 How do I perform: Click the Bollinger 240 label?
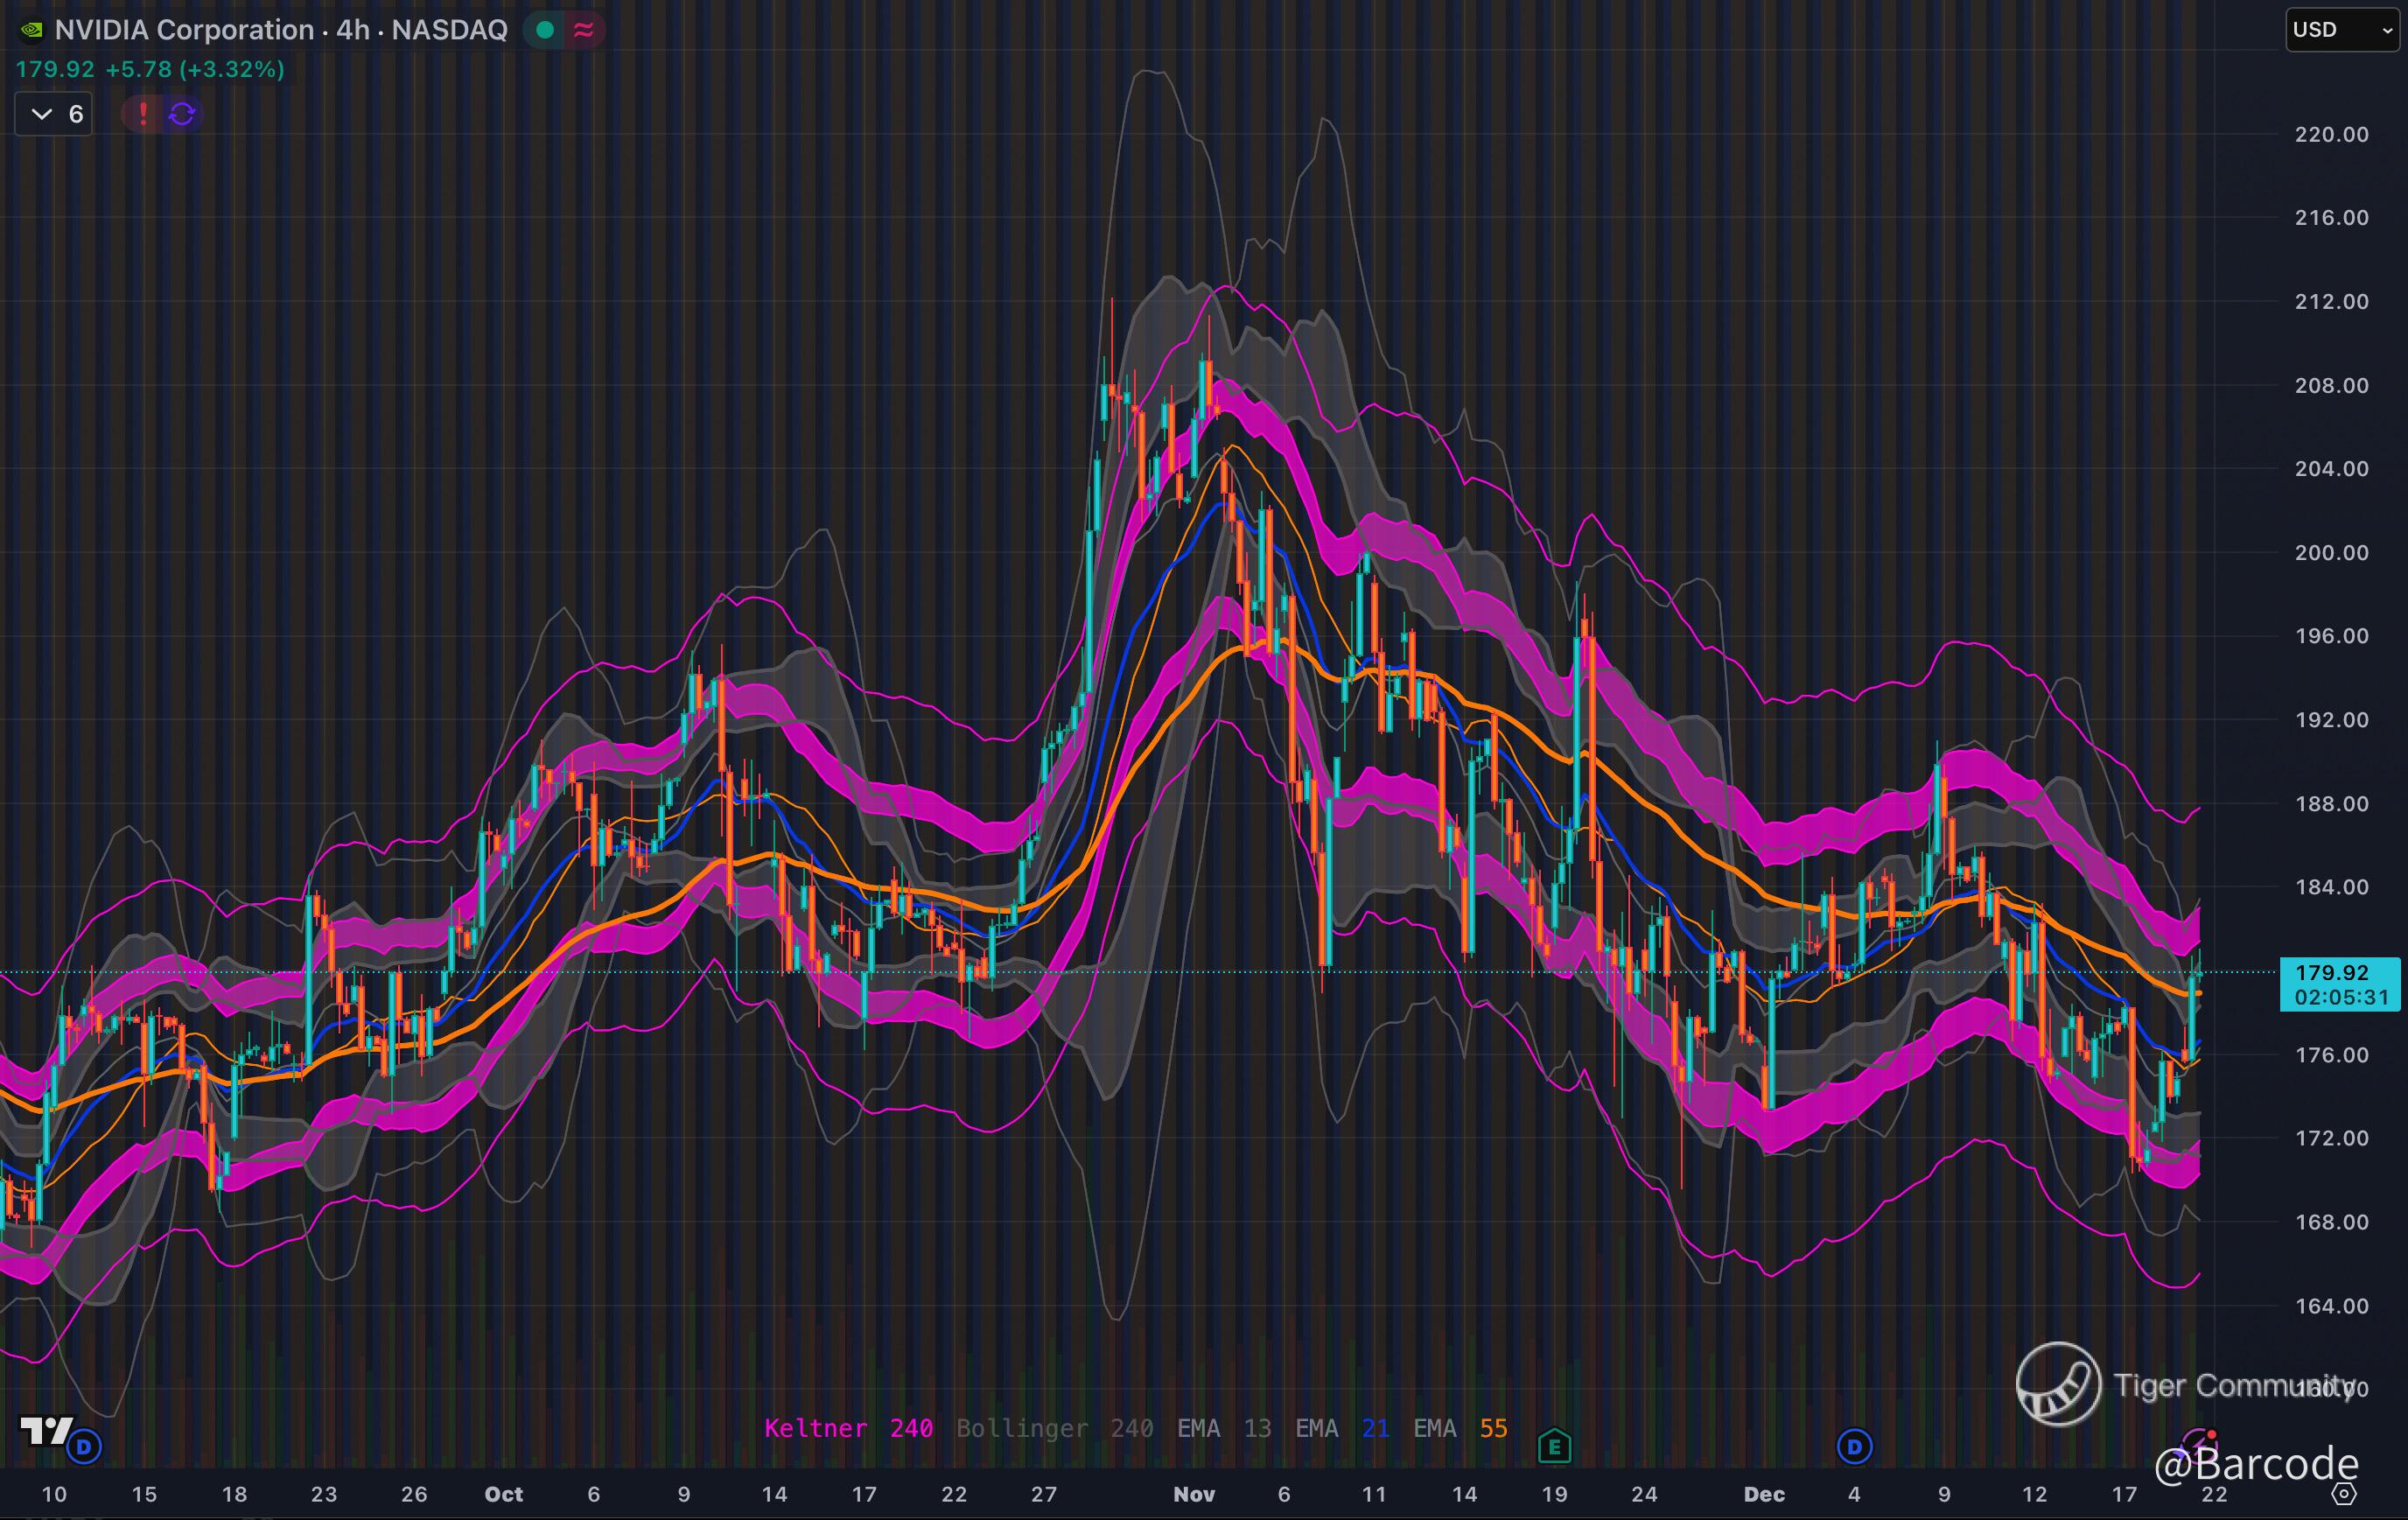pyautogui.click(x=1054, y=1428)
